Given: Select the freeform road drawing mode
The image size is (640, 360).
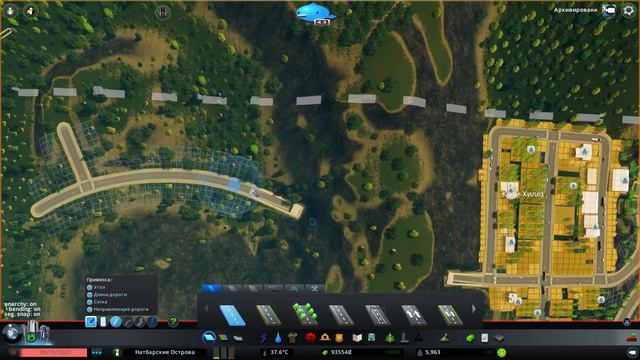Looking at the screenshot, I should 140,322.
